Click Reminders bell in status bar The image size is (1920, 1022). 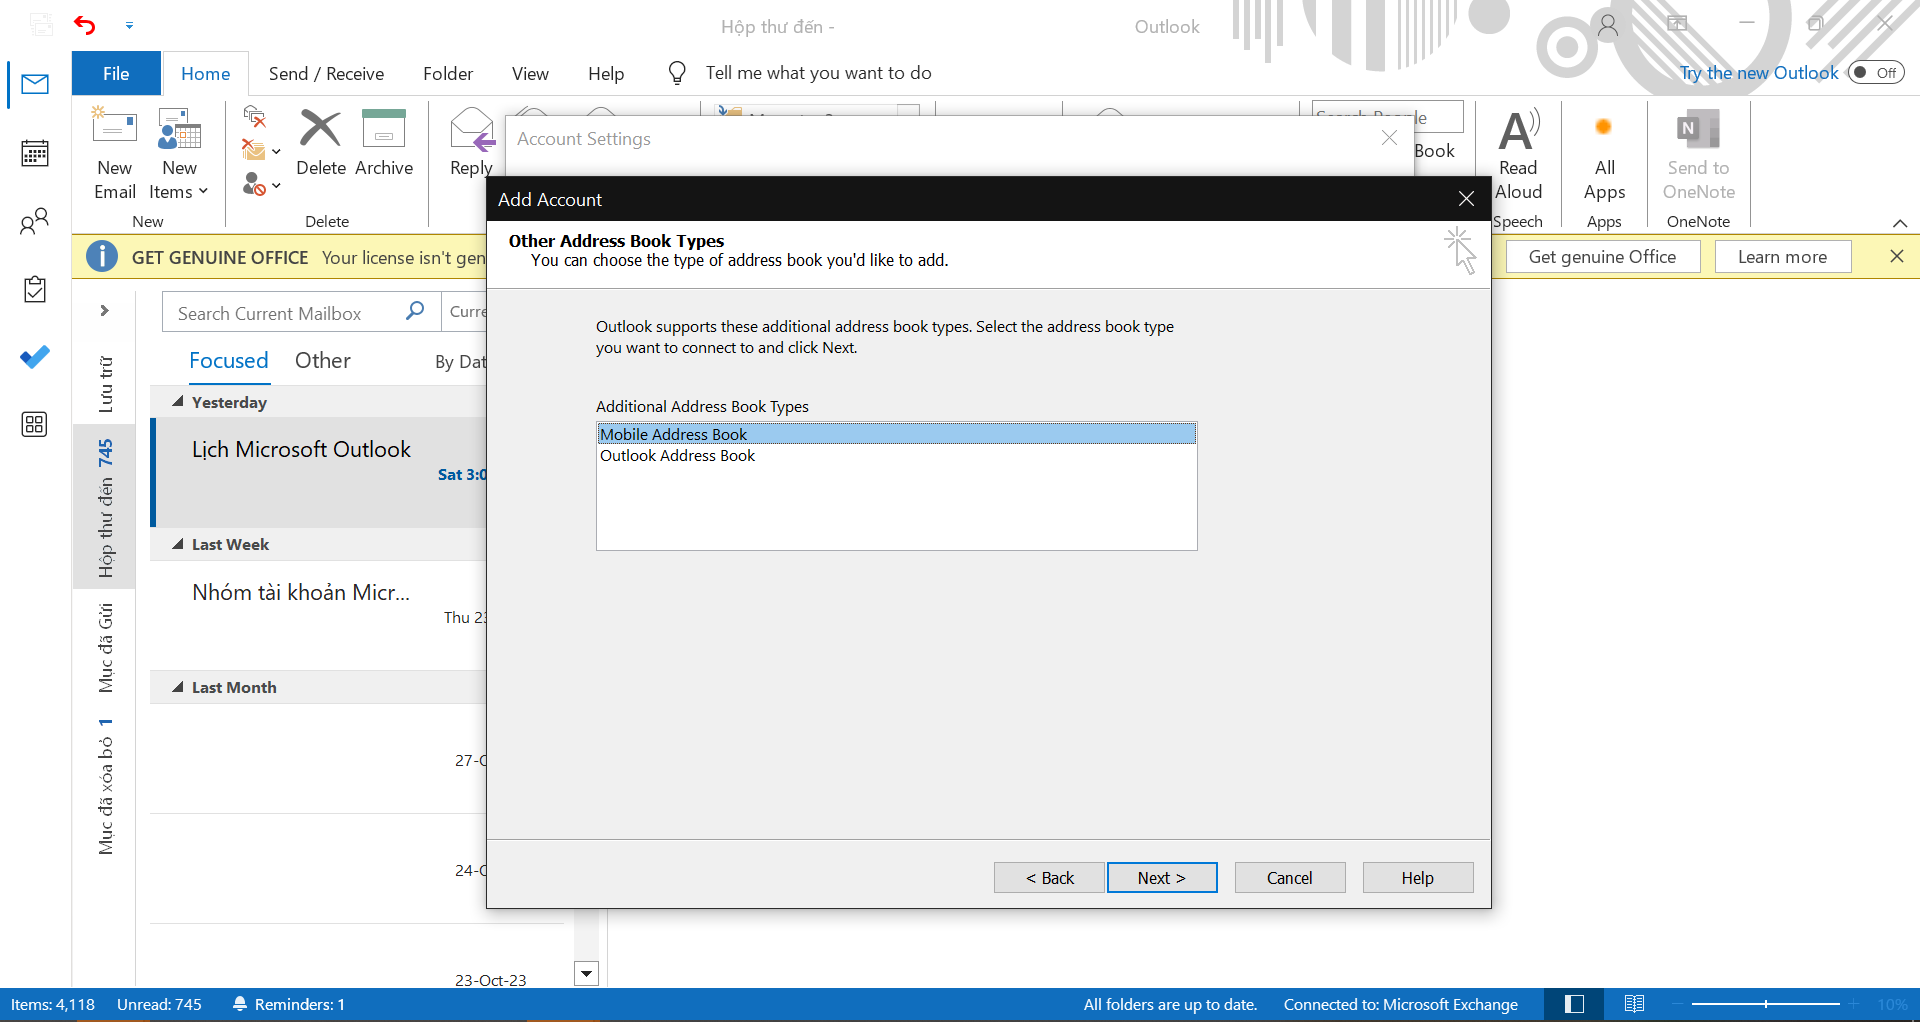tap(240, 1004)
